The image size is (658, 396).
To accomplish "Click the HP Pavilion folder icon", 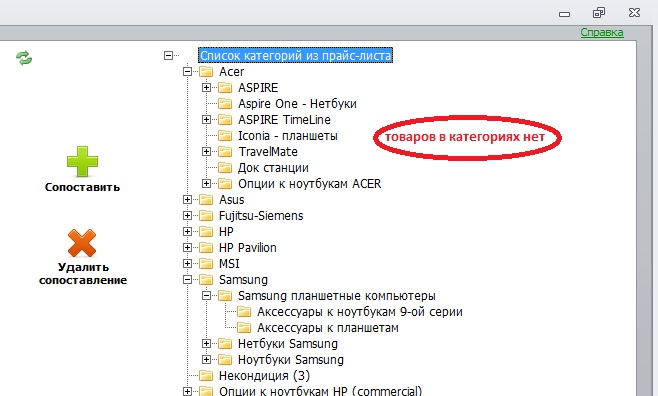I will point(206,248).
